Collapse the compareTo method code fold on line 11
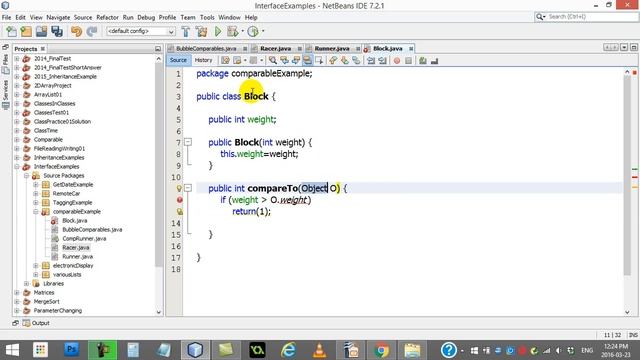This screenshot has height=360, width=640. click(x=188, y=188)
